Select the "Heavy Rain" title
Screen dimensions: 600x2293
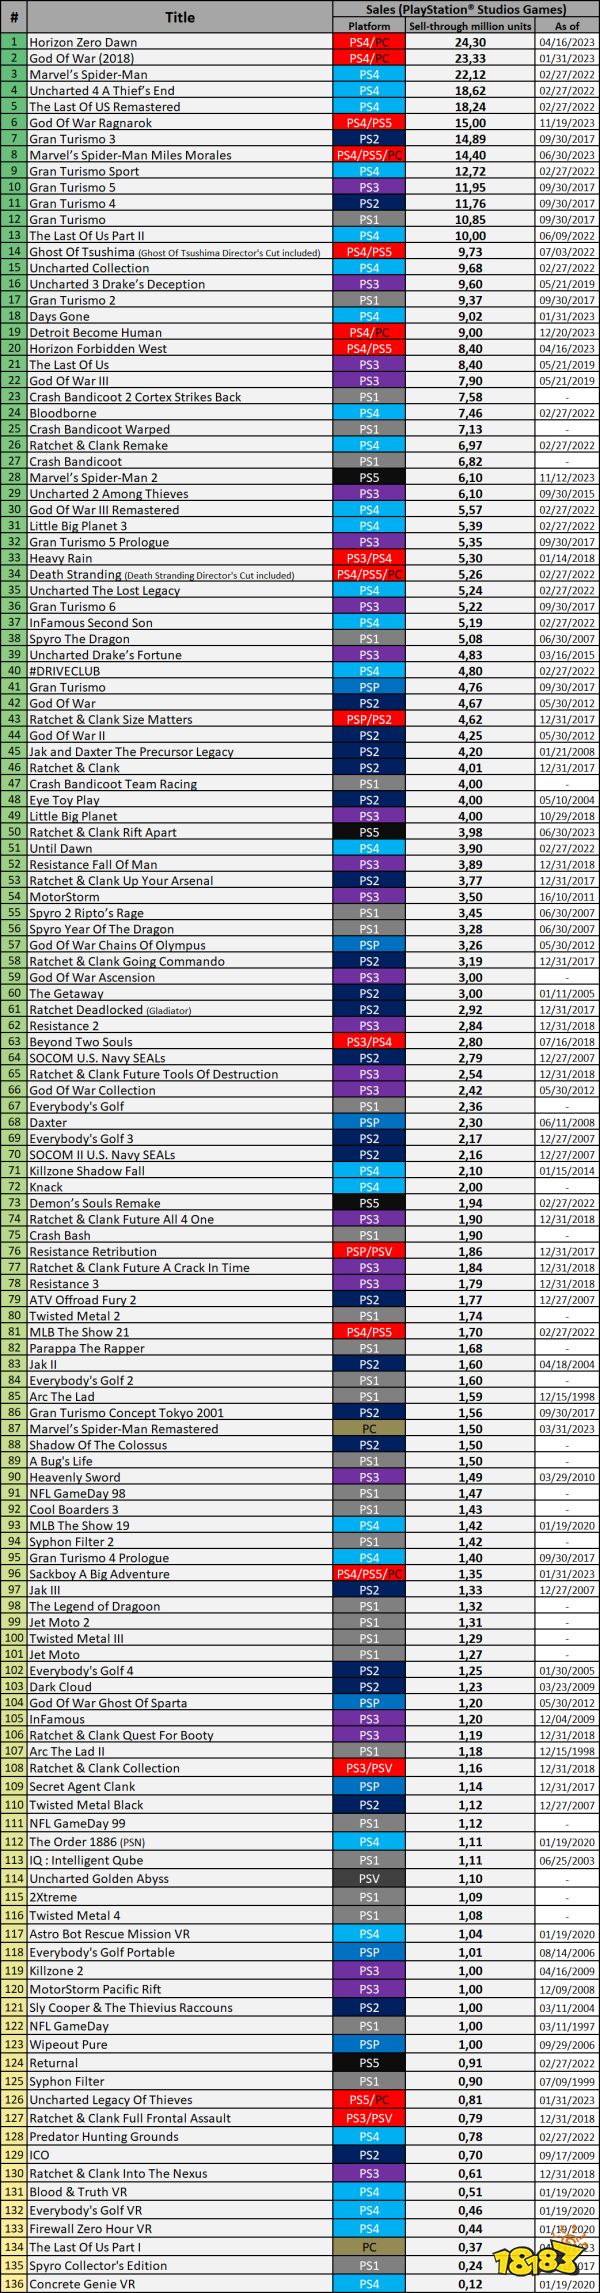pyautogui.click(x=61, y=558)
